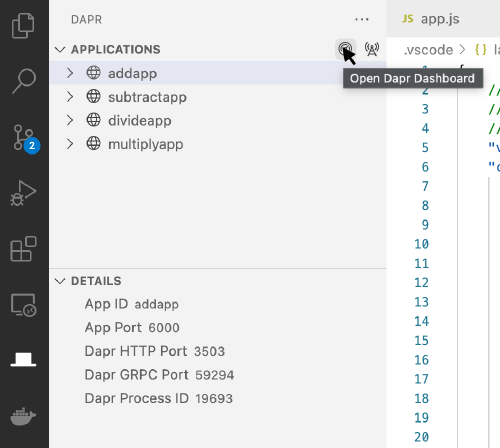Click the globe icon next to addapp
Viewport: 500px width, 448px height.
(93, 73)
